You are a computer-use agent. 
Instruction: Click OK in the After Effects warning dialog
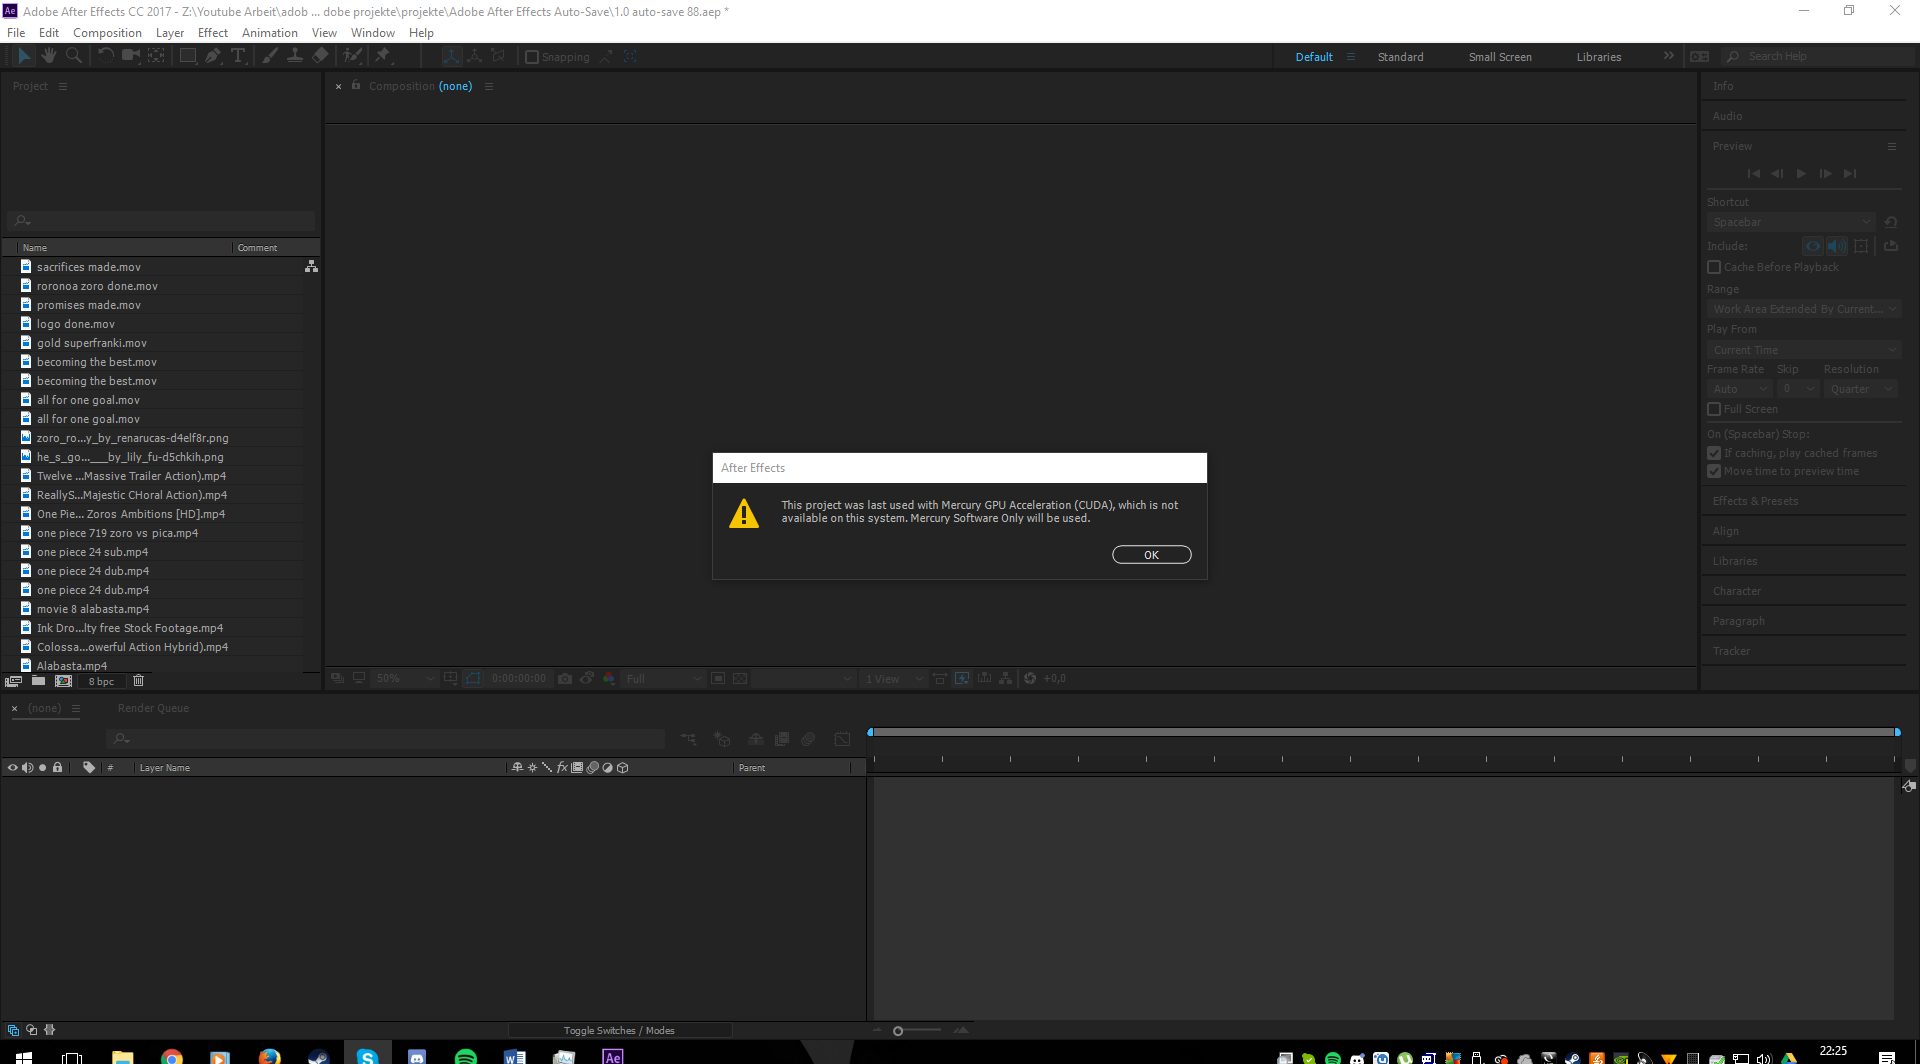click(1151, 555)
